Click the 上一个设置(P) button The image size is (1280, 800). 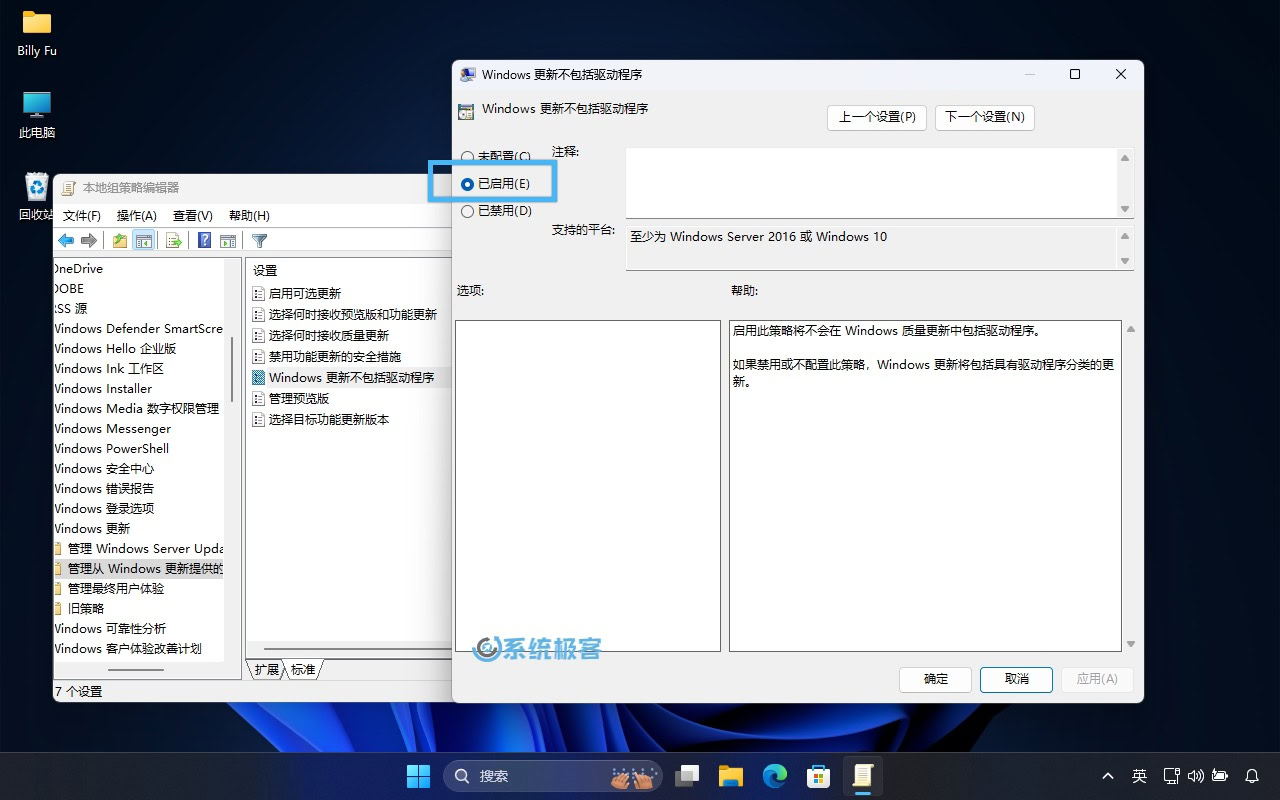point(877,117)
